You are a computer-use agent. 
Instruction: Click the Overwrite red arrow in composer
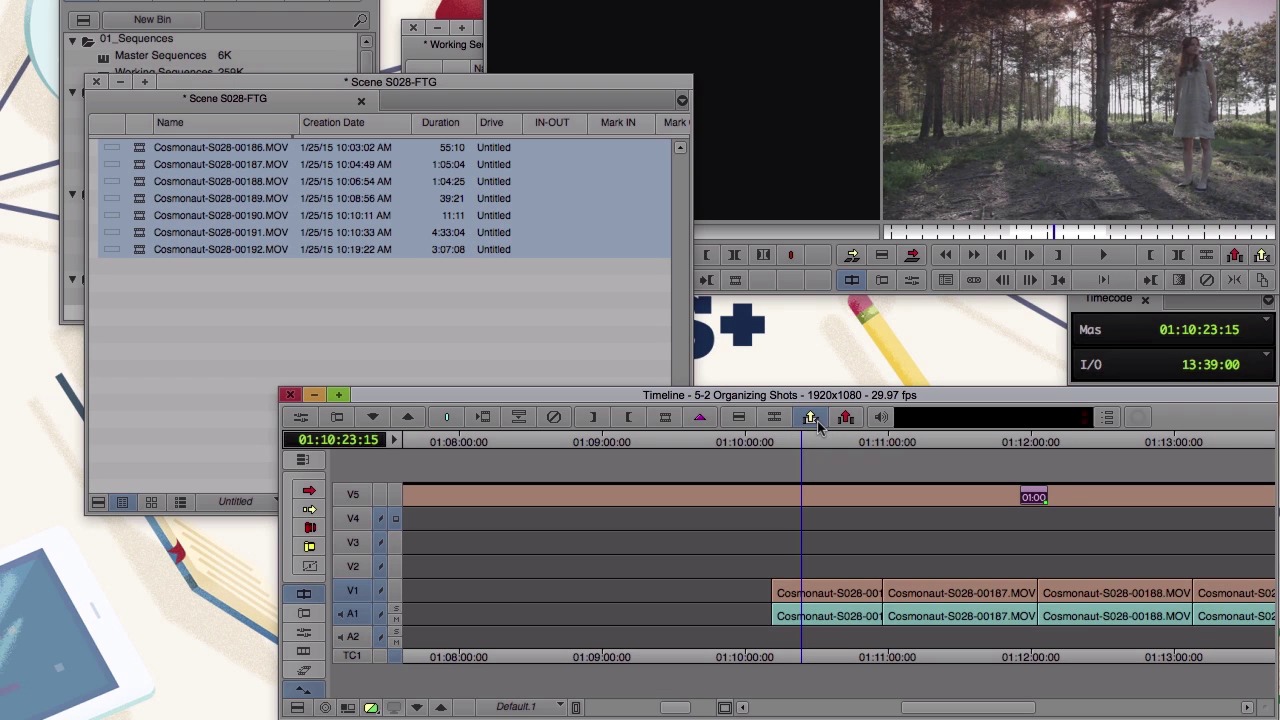click(912, 256)
